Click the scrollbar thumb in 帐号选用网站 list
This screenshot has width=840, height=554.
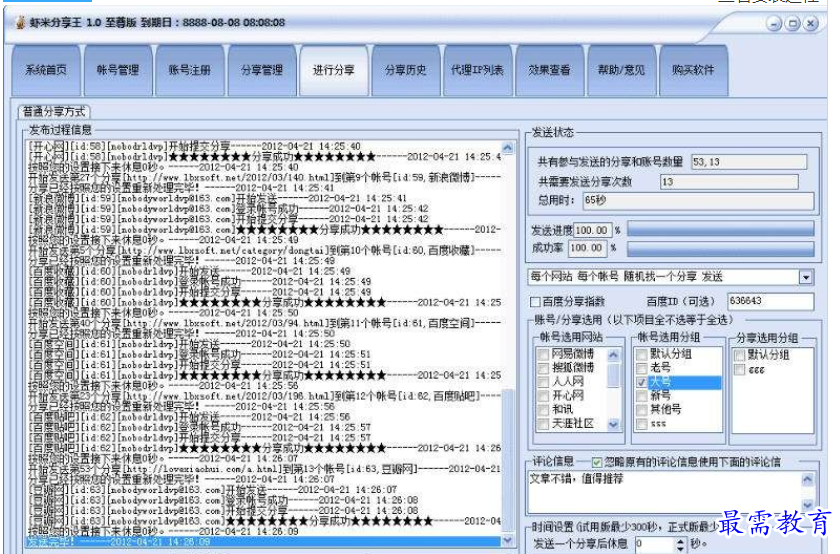click(x=613, y=375)
